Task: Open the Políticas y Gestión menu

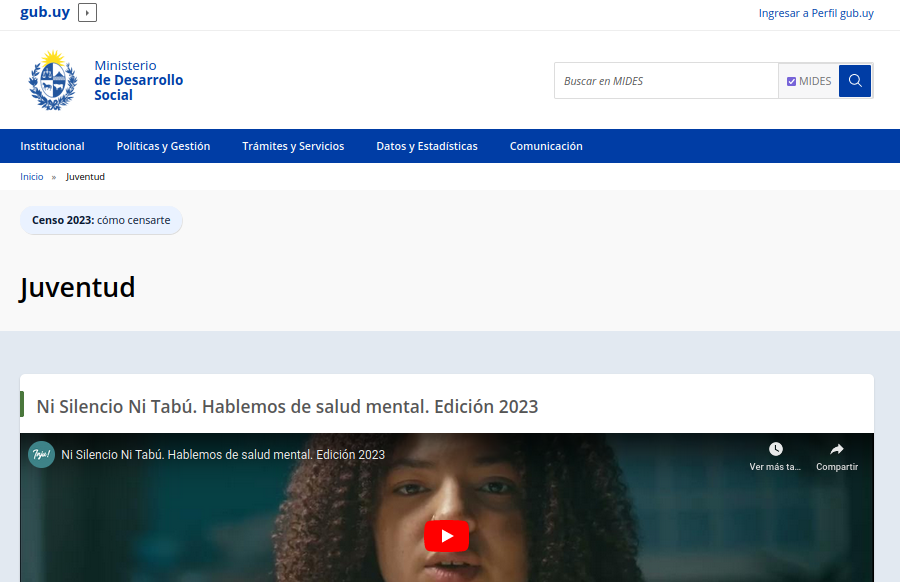Action: (x=163, y=146)
